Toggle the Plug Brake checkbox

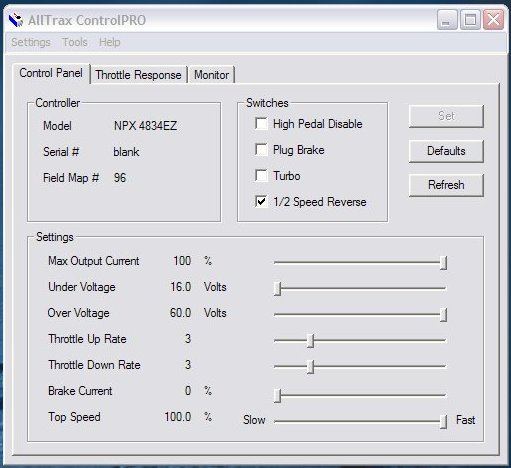pyautogui.click(x=261, y=149)
